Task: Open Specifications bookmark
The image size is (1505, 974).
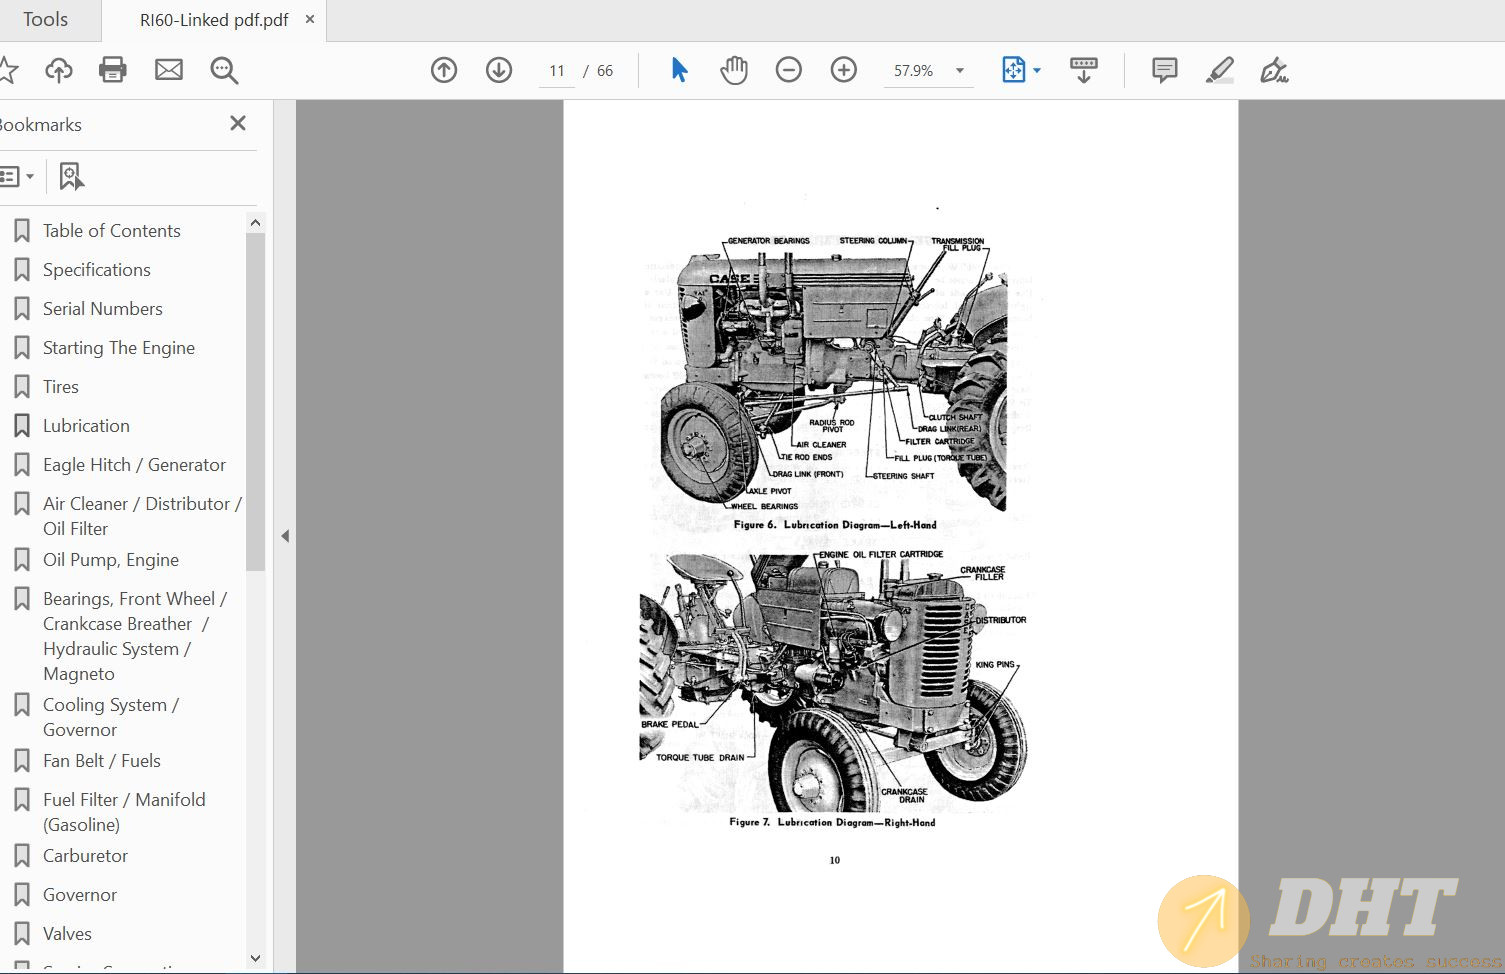Action: 97,270
